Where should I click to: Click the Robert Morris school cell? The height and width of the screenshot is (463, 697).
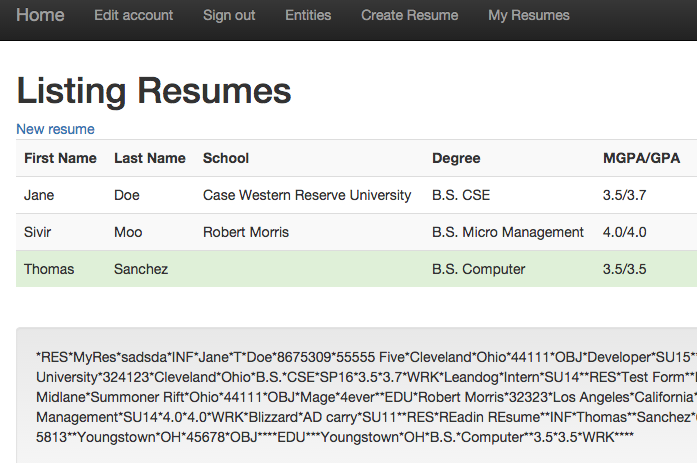pos(246,232)
